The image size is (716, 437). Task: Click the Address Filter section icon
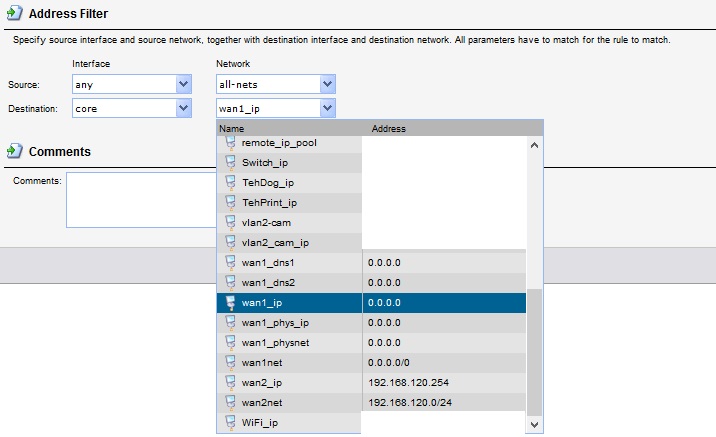(x=14, y=14)
